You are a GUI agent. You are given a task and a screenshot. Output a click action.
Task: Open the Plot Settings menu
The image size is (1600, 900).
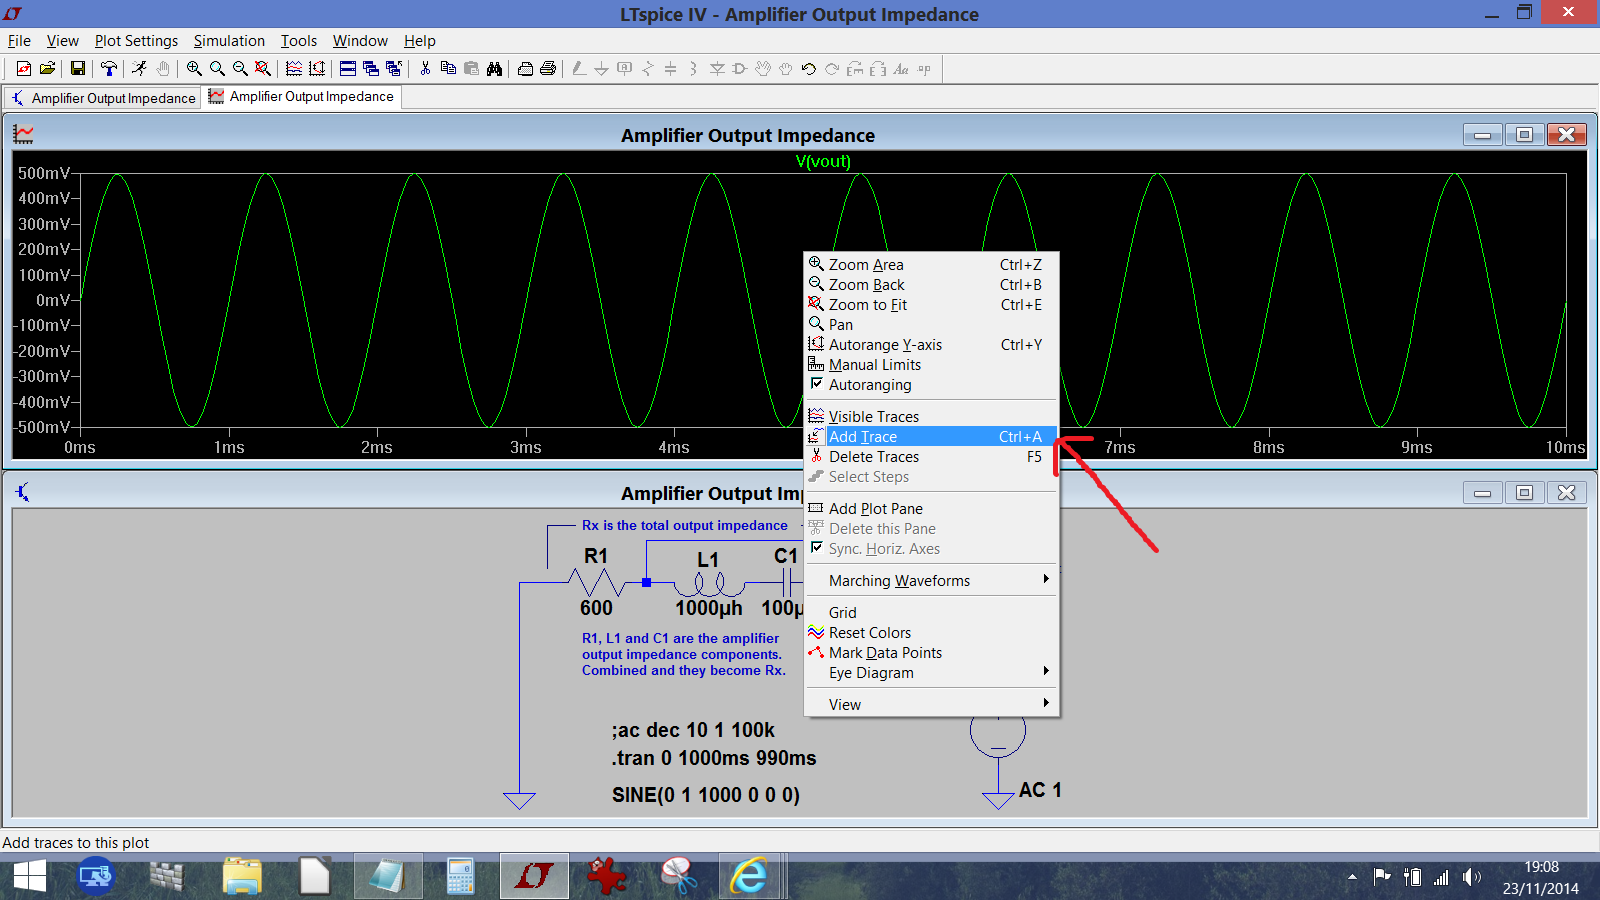click(136, 41)
